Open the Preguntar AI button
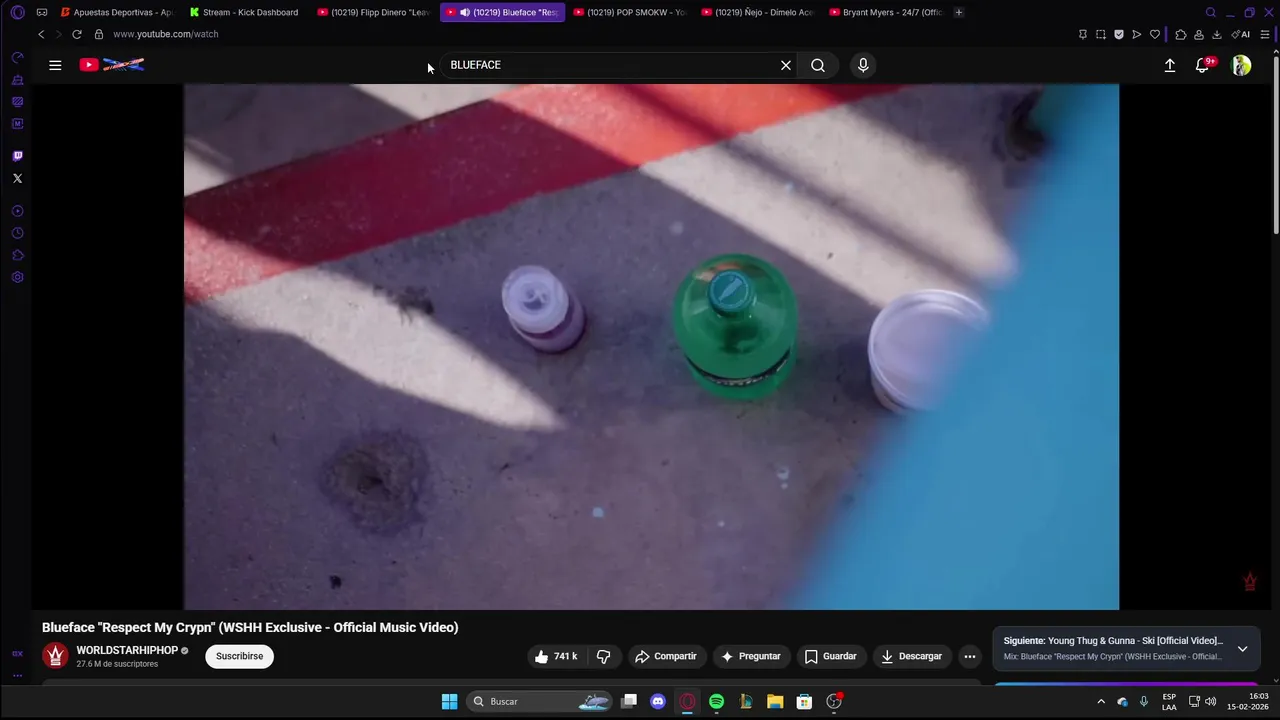This screenshot has width=1280, height=720. click(x=751, y=656)
